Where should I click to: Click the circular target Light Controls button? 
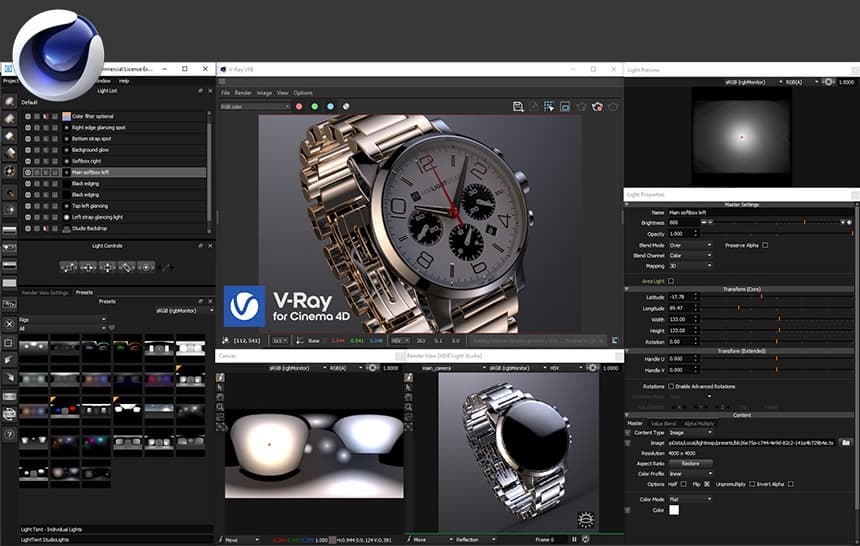pos(146,267)
